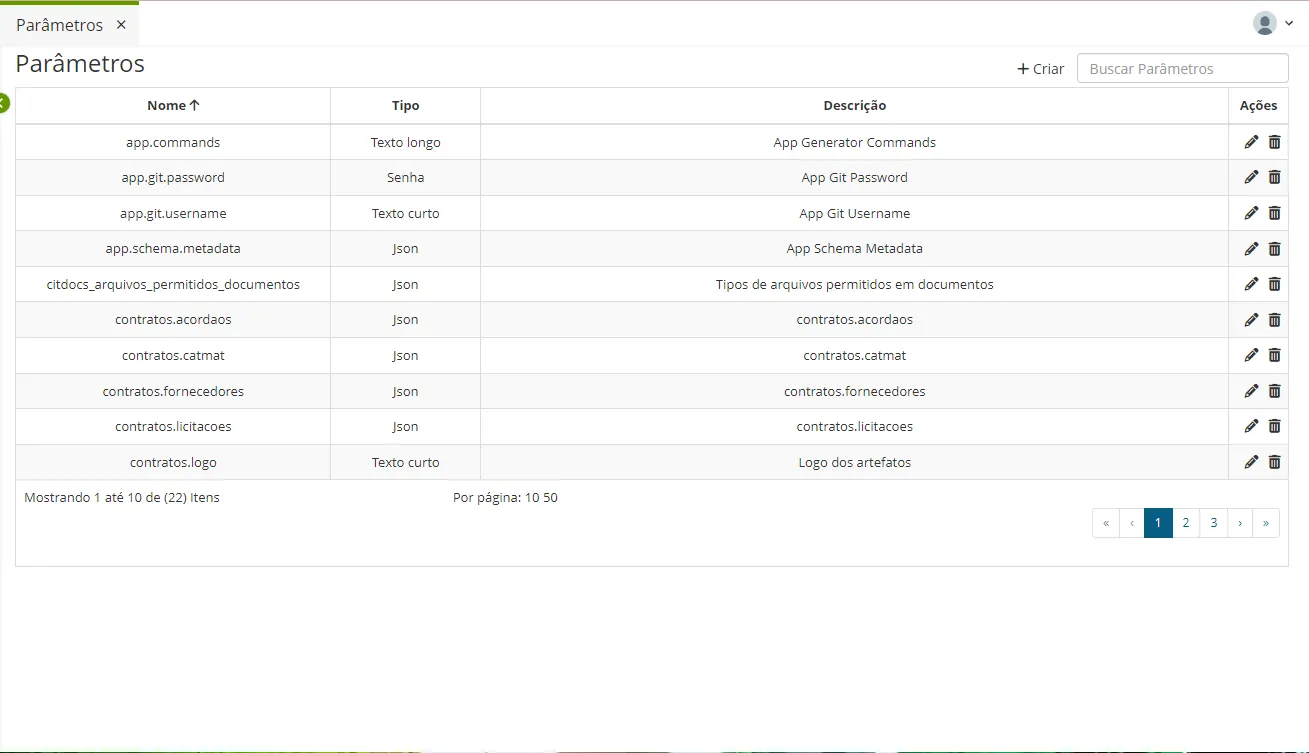The width and height of the screenshot is (1309, 753).
Task: Edit the app.commands parameter
Action: tap(1251, 142)
